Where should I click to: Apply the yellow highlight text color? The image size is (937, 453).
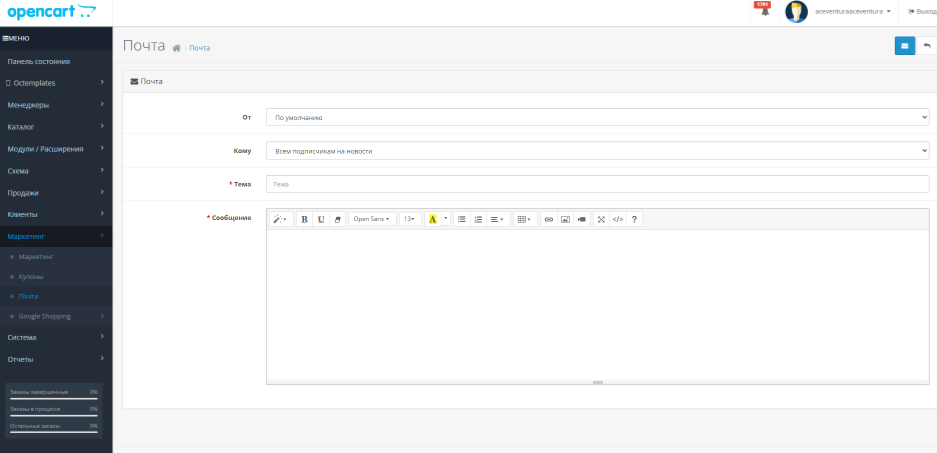433,219
